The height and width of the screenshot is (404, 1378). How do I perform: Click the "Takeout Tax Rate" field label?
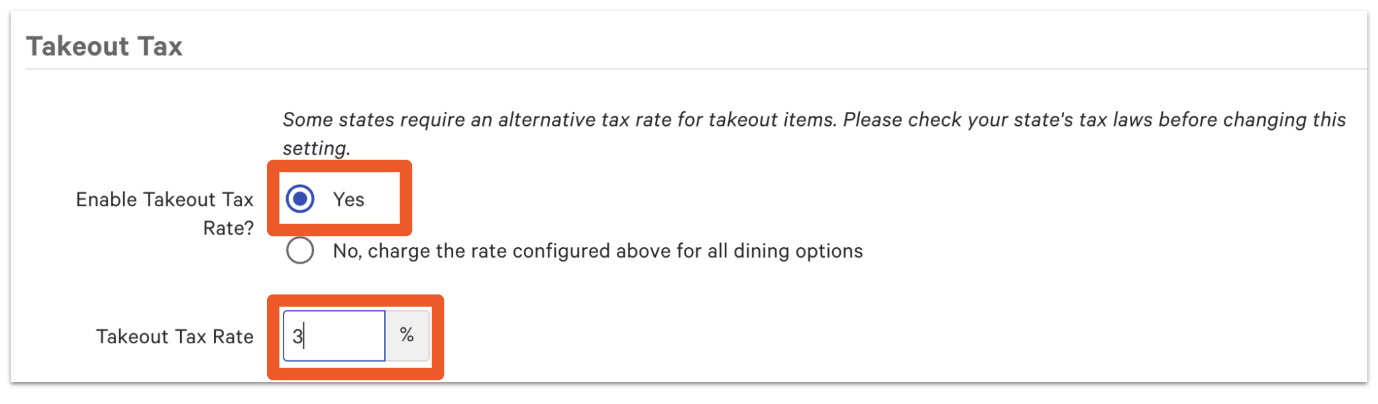(x=174, y=337)
